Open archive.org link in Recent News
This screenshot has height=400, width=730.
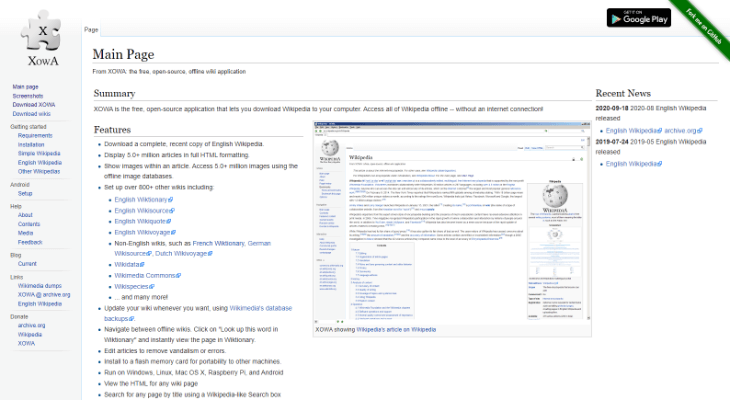[683, 131]
